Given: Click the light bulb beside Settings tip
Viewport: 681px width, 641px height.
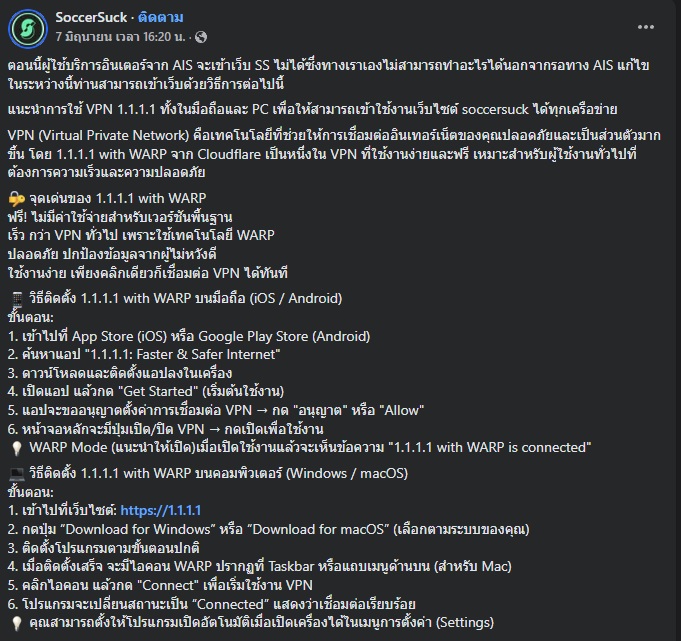Looking at the screenshot, I should 17,623.
